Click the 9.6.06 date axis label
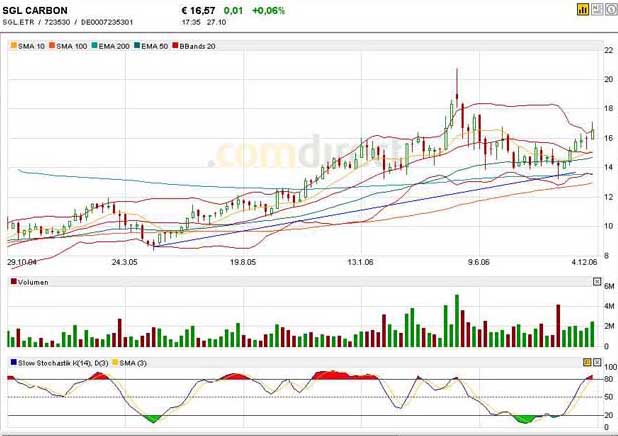 (x=478, y=262)
